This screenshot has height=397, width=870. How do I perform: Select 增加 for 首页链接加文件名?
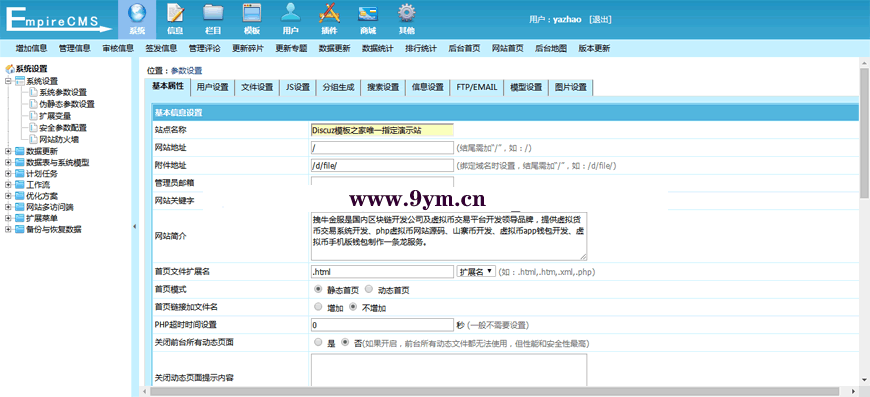tap(318, 307)
